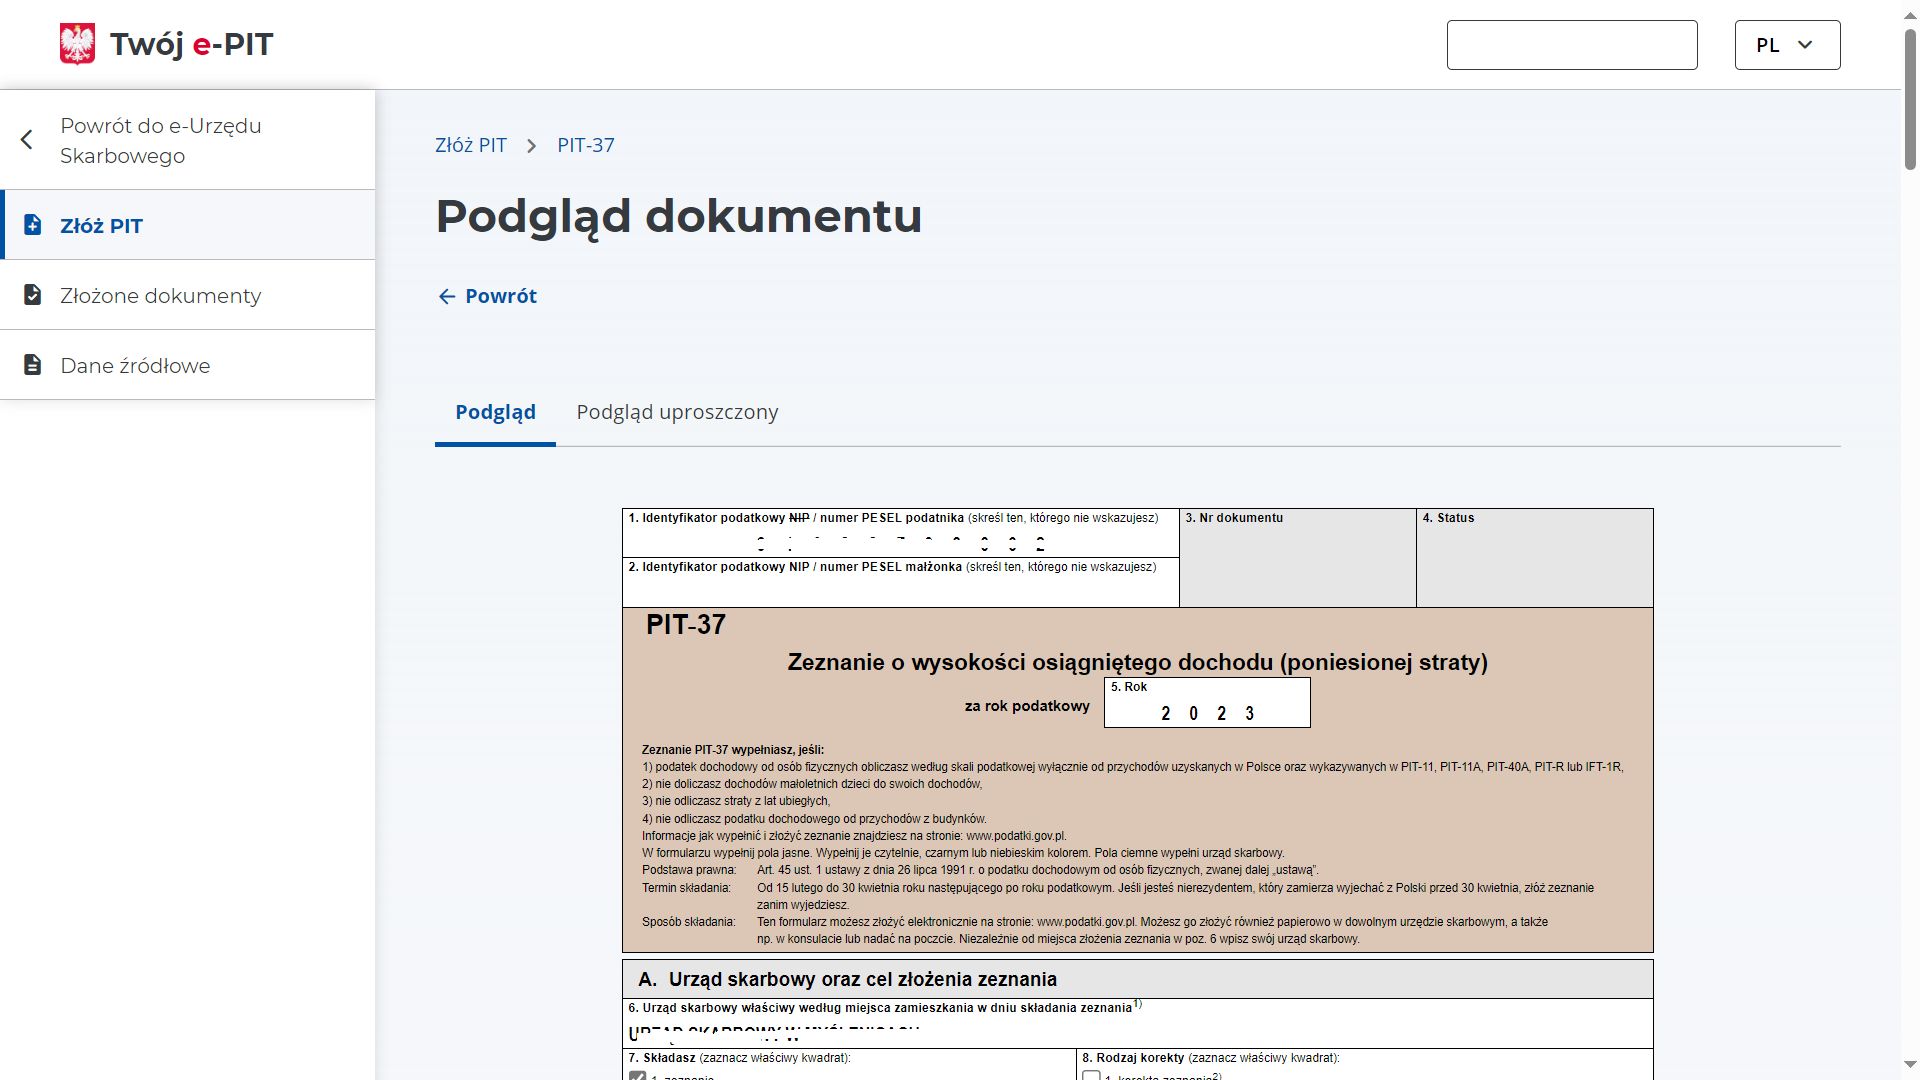Click the Złóż PIT document-plus icon
Viewport: 1920px width, 1080px height.
(x=33, y=225)
